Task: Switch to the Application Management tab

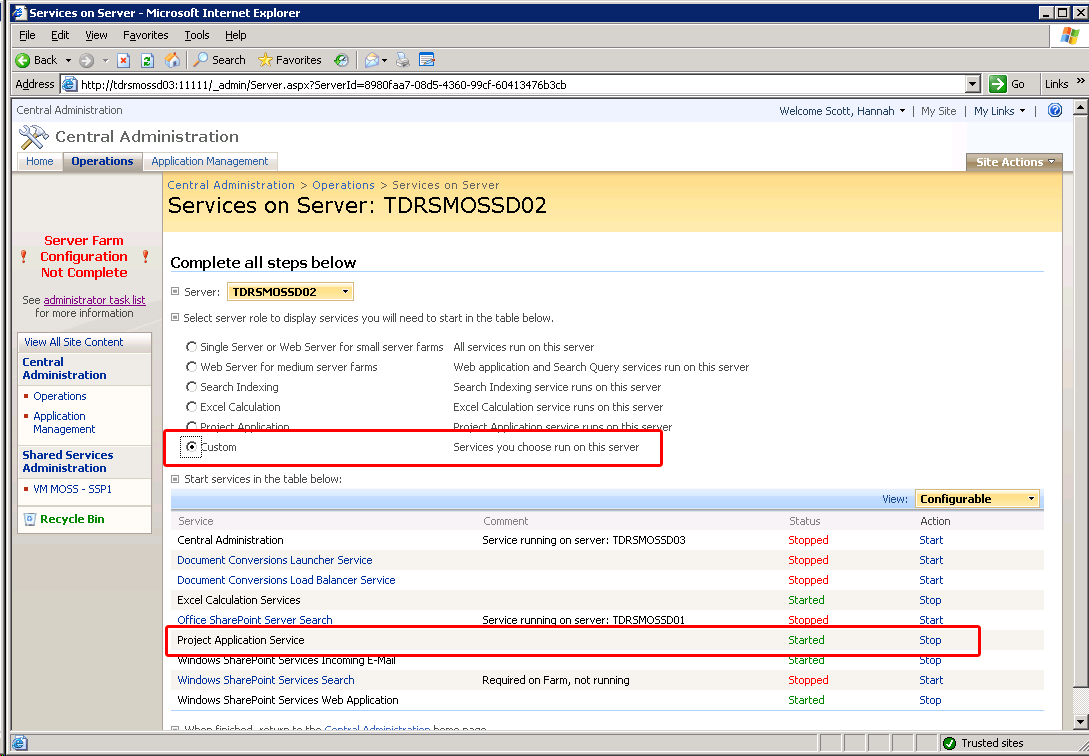Action: click(210, 161)
